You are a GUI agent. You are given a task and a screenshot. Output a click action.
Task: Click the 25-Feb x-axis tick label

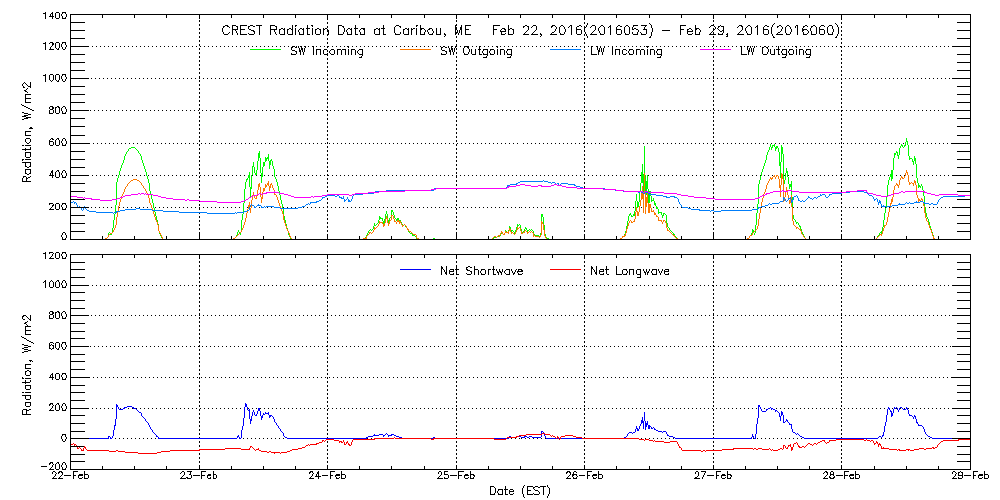[x=456, y=477]
